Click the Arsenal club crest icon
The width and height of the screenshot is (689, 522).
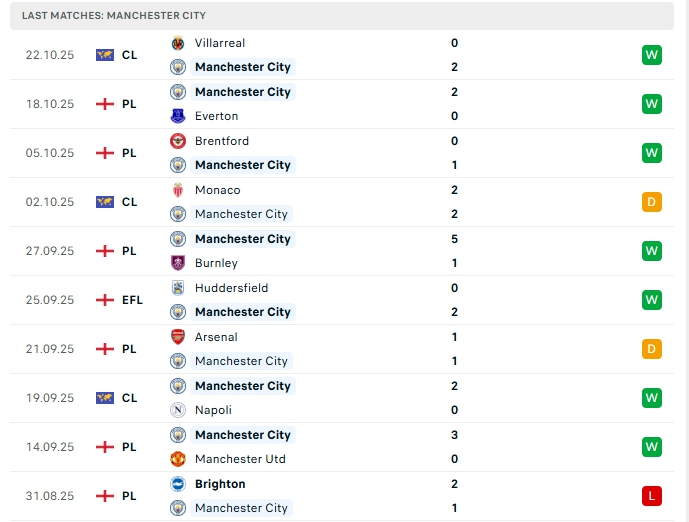coord(178,337)
